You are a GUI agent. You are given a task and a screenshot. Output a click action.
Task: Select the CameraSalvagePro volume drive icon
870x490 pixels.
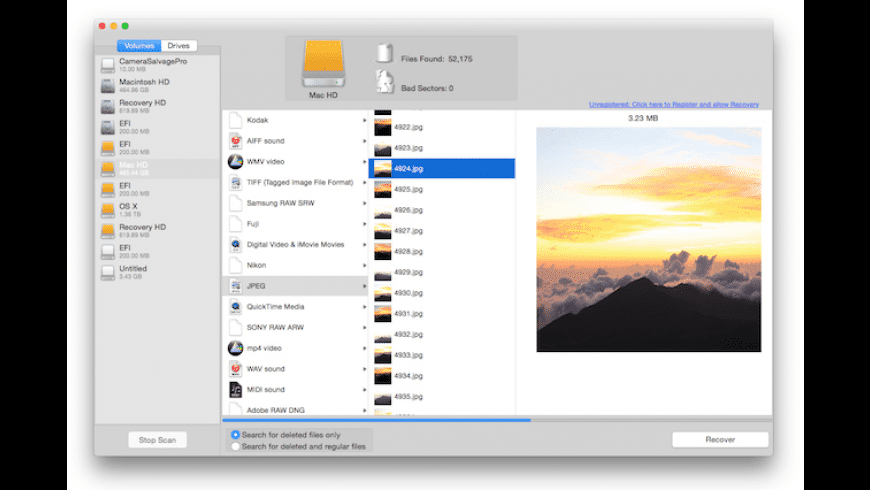coord(107,65)
